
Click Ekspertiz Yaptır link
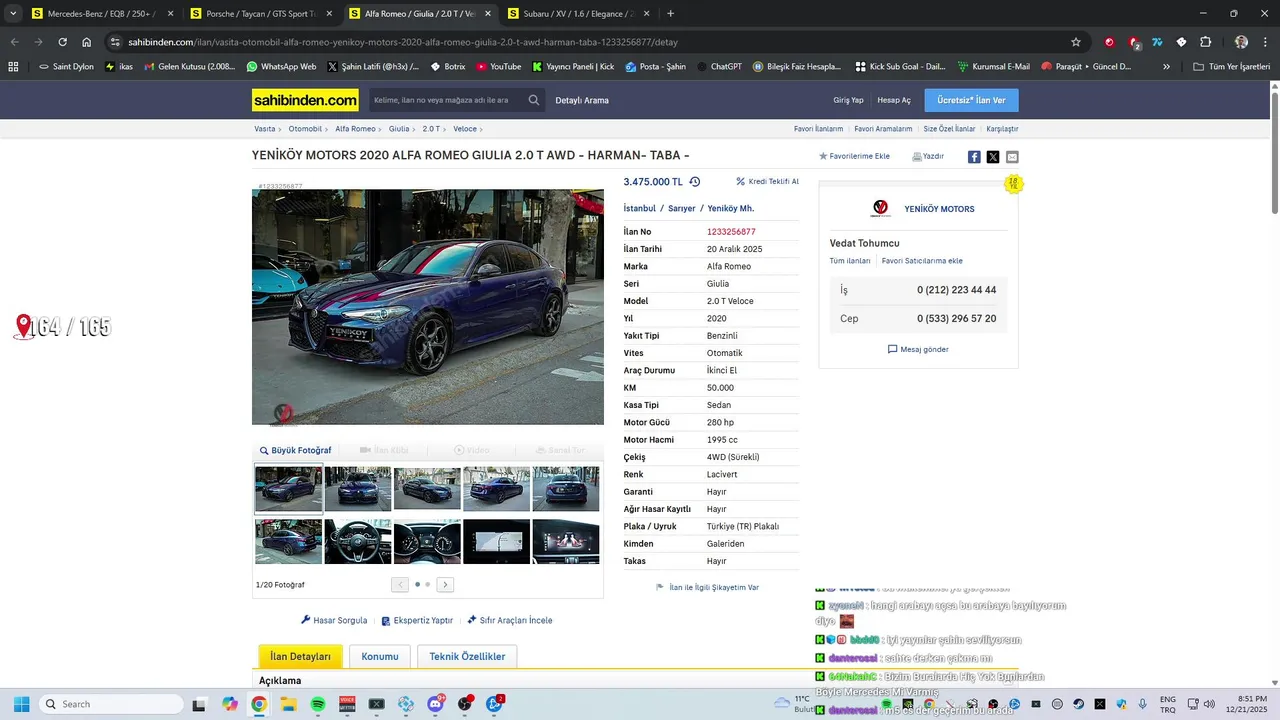417,620
